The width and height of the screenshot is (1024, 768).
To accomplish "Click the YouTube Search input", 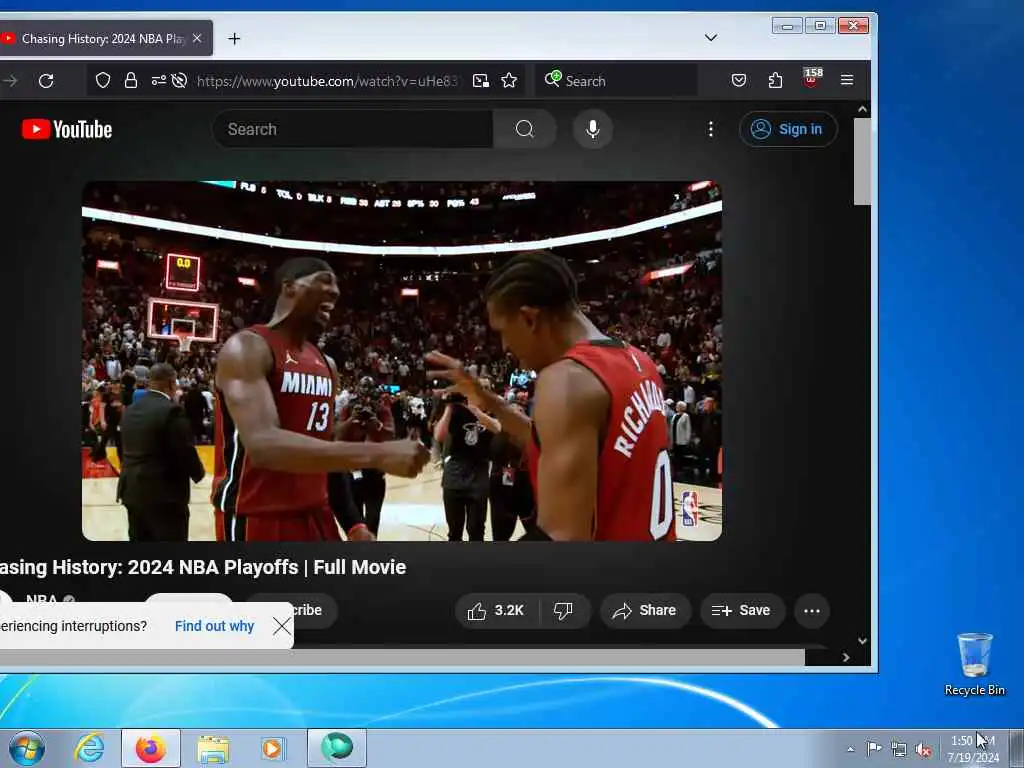I will click(353, 129).
